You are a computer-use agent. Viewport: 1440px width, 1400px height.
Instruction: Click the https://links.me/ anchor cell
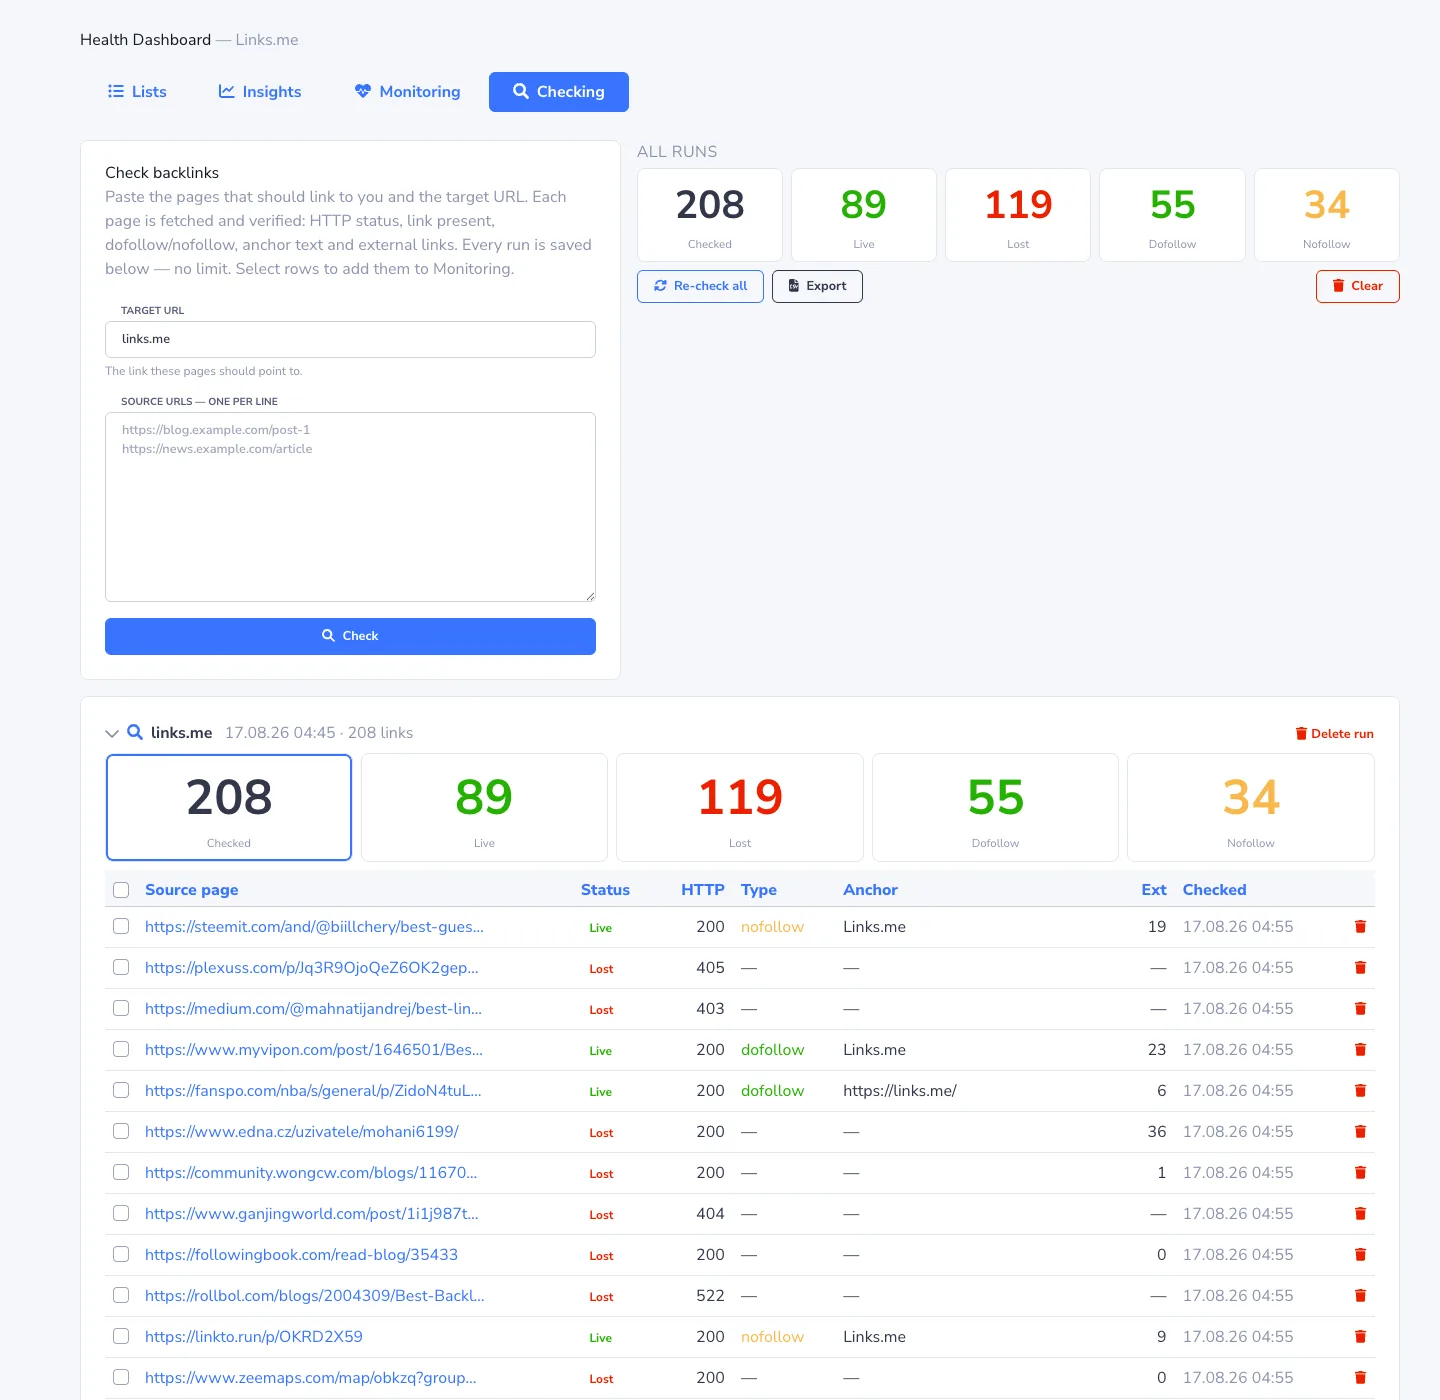coord(900,1091)
